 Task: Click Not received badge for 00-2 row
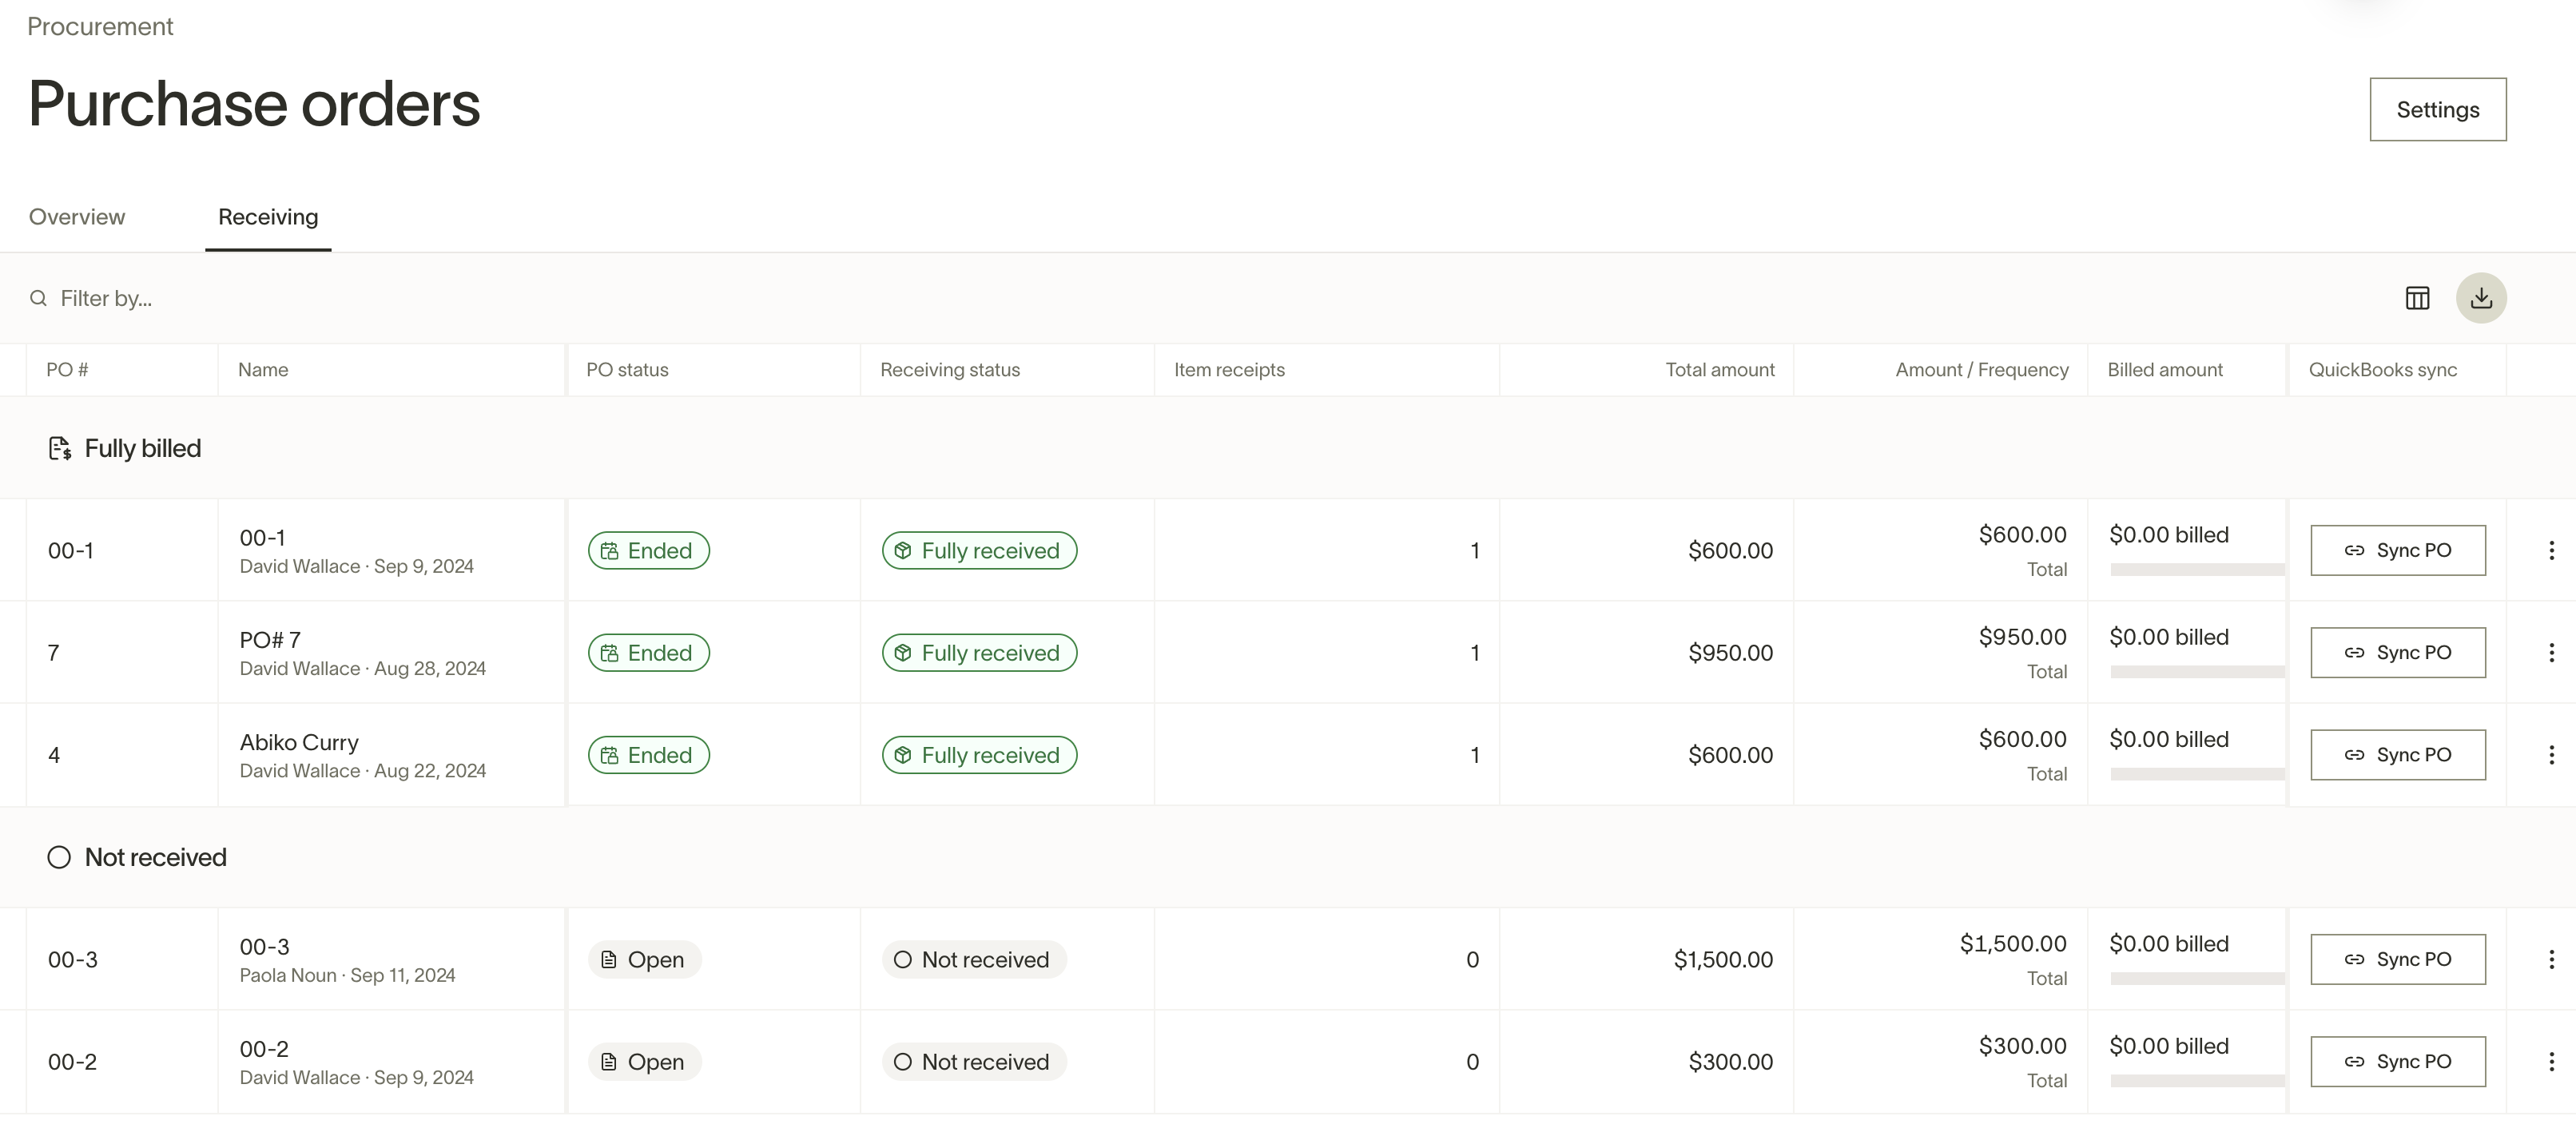[x=974, y=1061]
